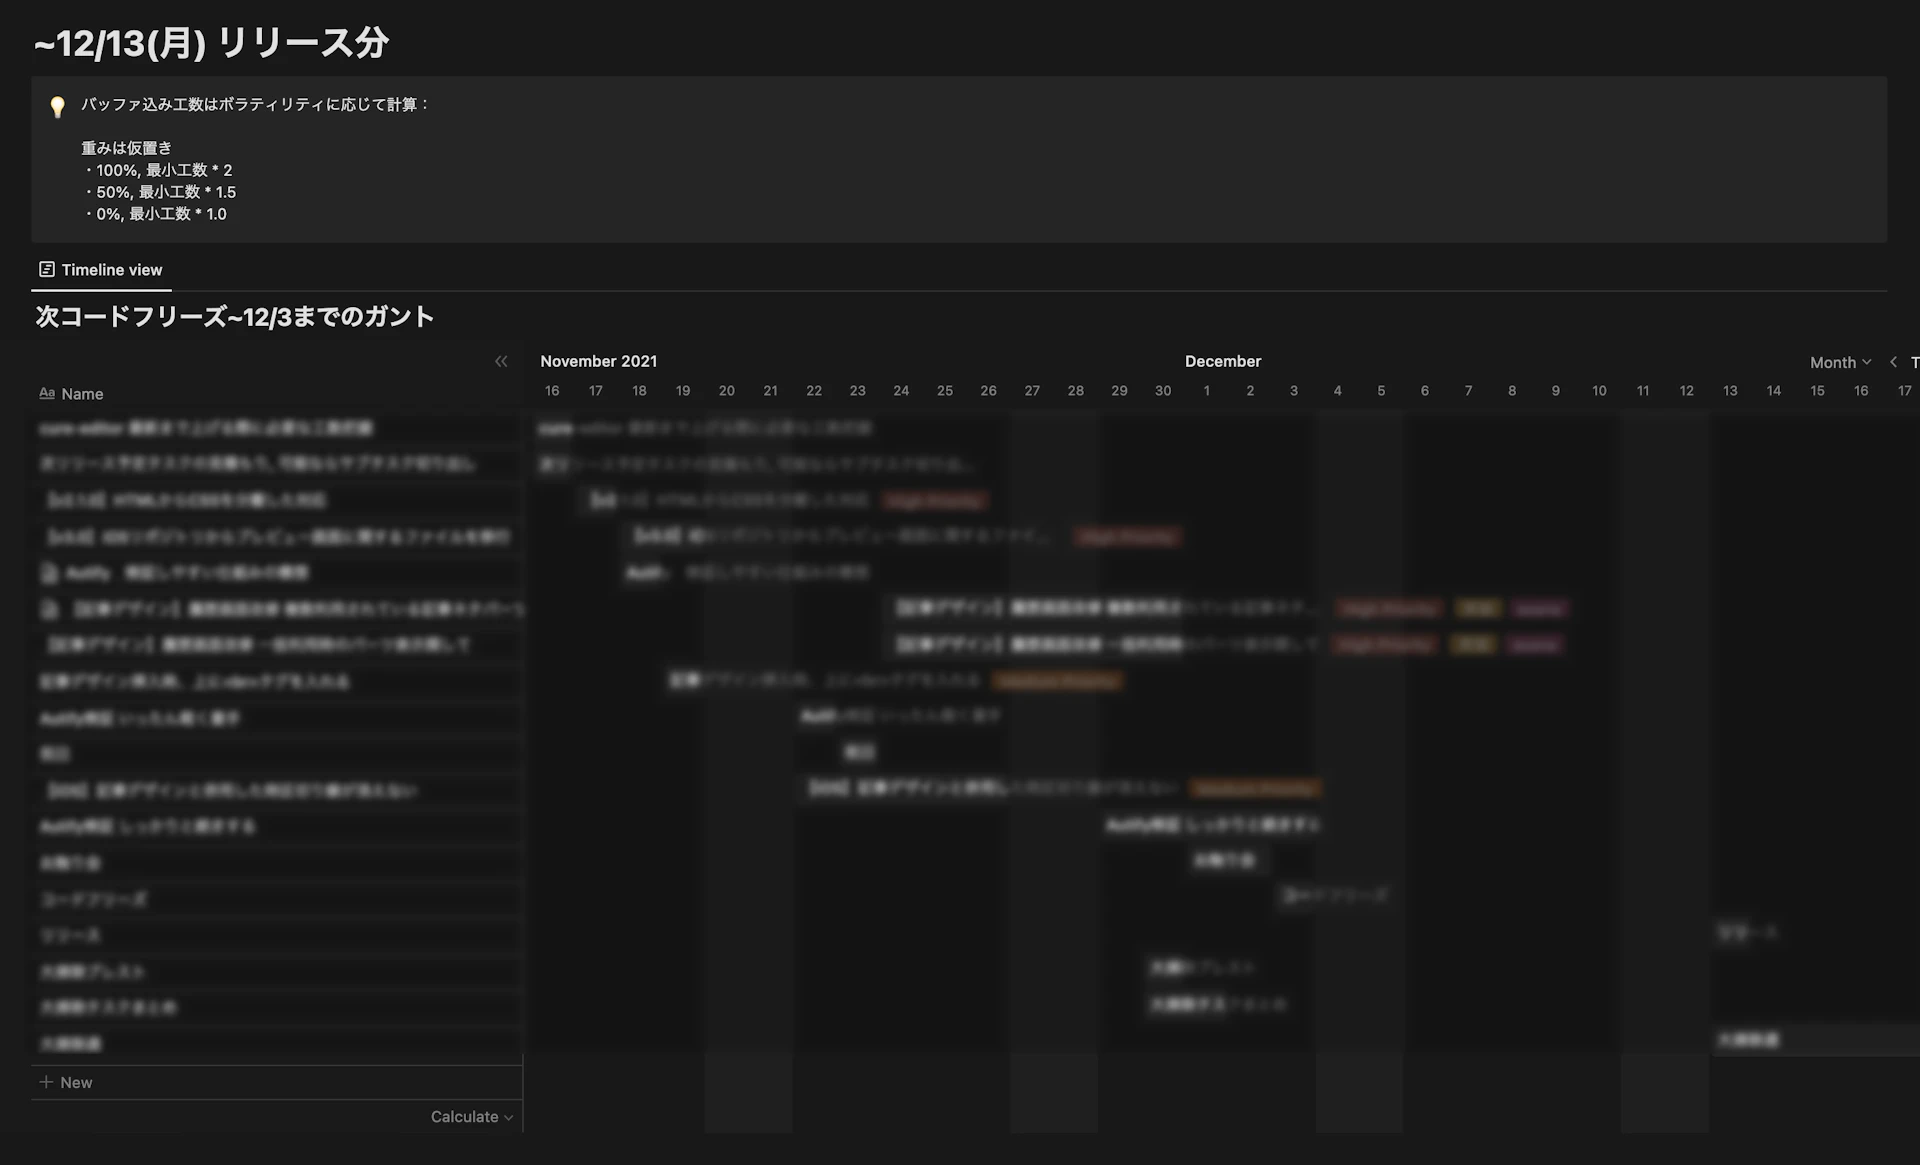Image resolution: width=1920 pixels, height=1165 pixels.
Task: Click the lightbulb callout icon
Action: [57, 107]
